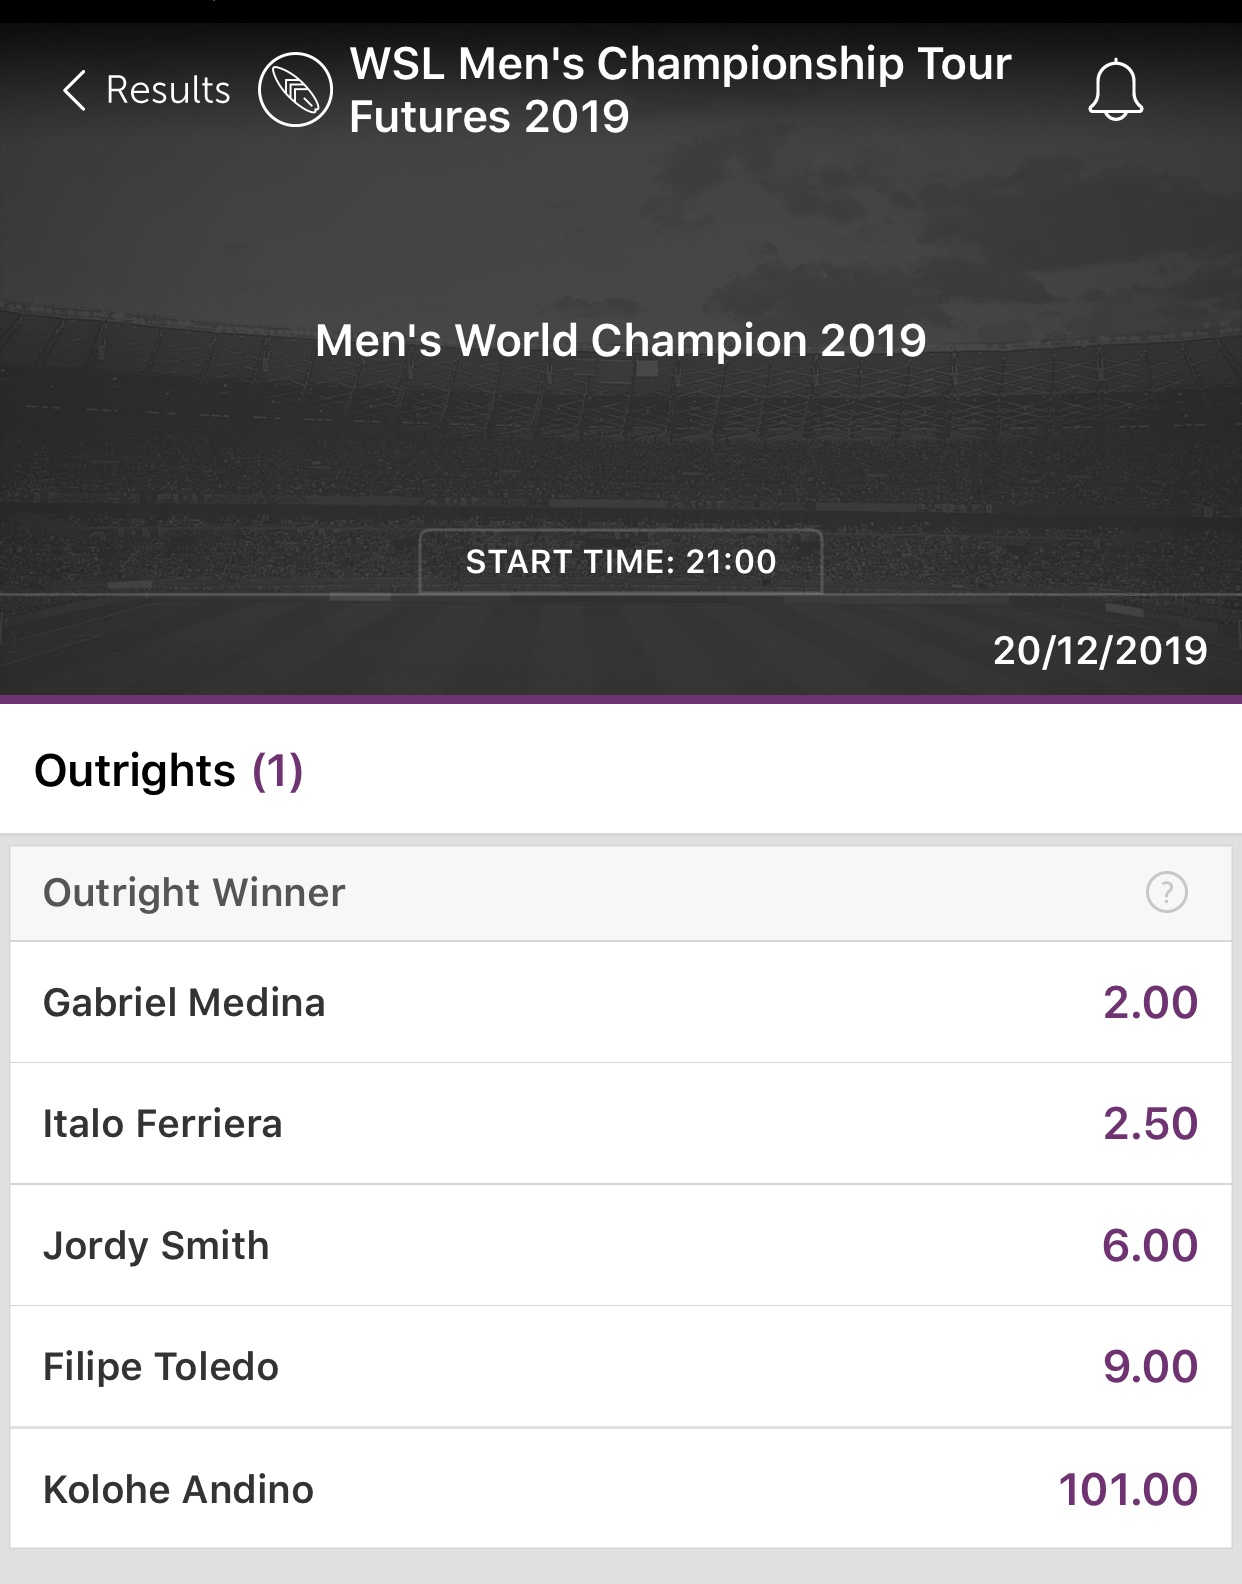This screenshot has height=1584, width=1242.
Task: Tap the surfboard sport icon
Action: coord(295,90)
